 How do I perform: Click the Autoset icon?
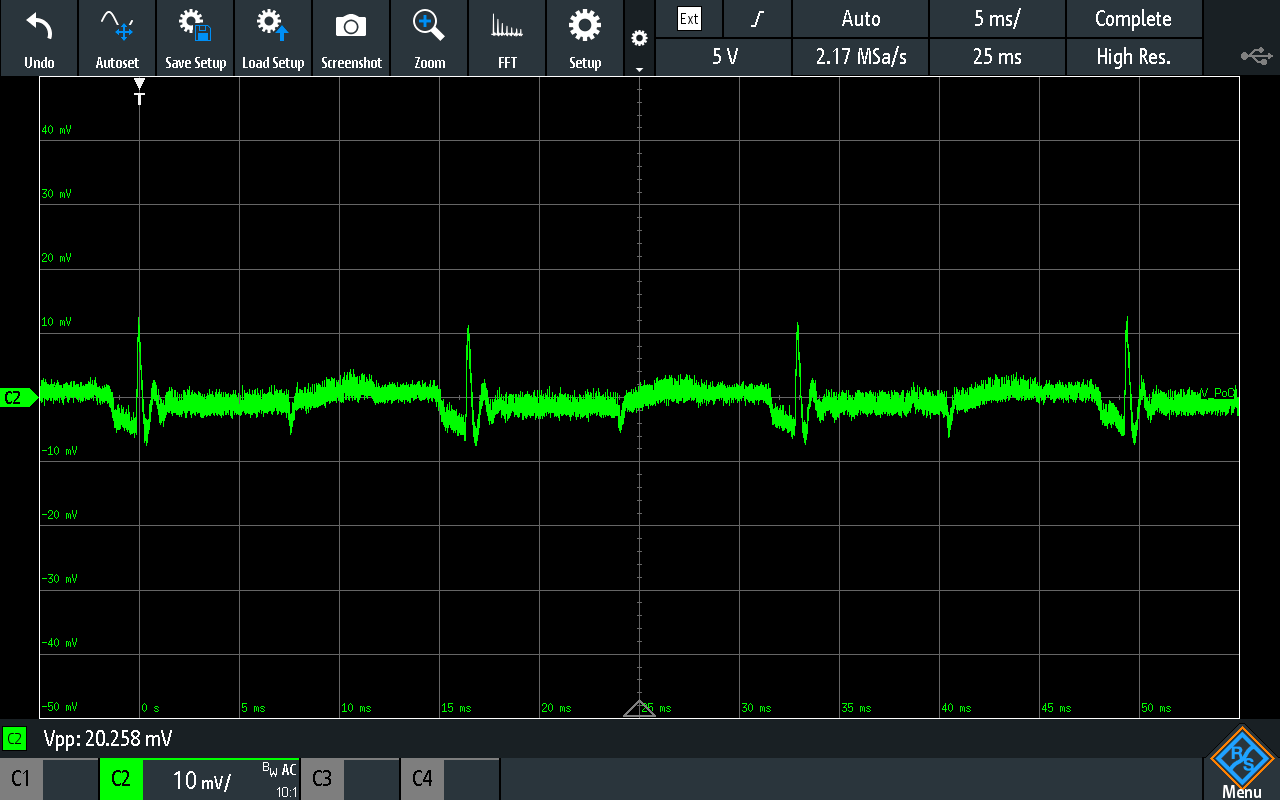(117, 37)
